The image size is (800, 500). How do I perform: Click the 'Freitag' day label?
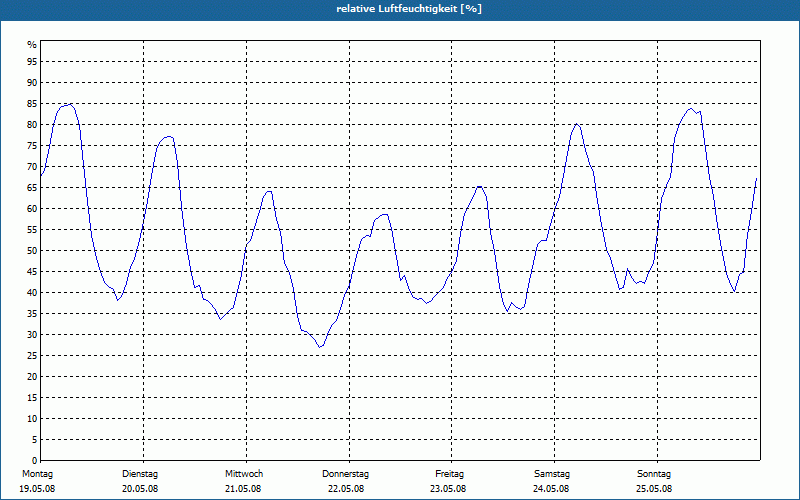tap(449, 474)
